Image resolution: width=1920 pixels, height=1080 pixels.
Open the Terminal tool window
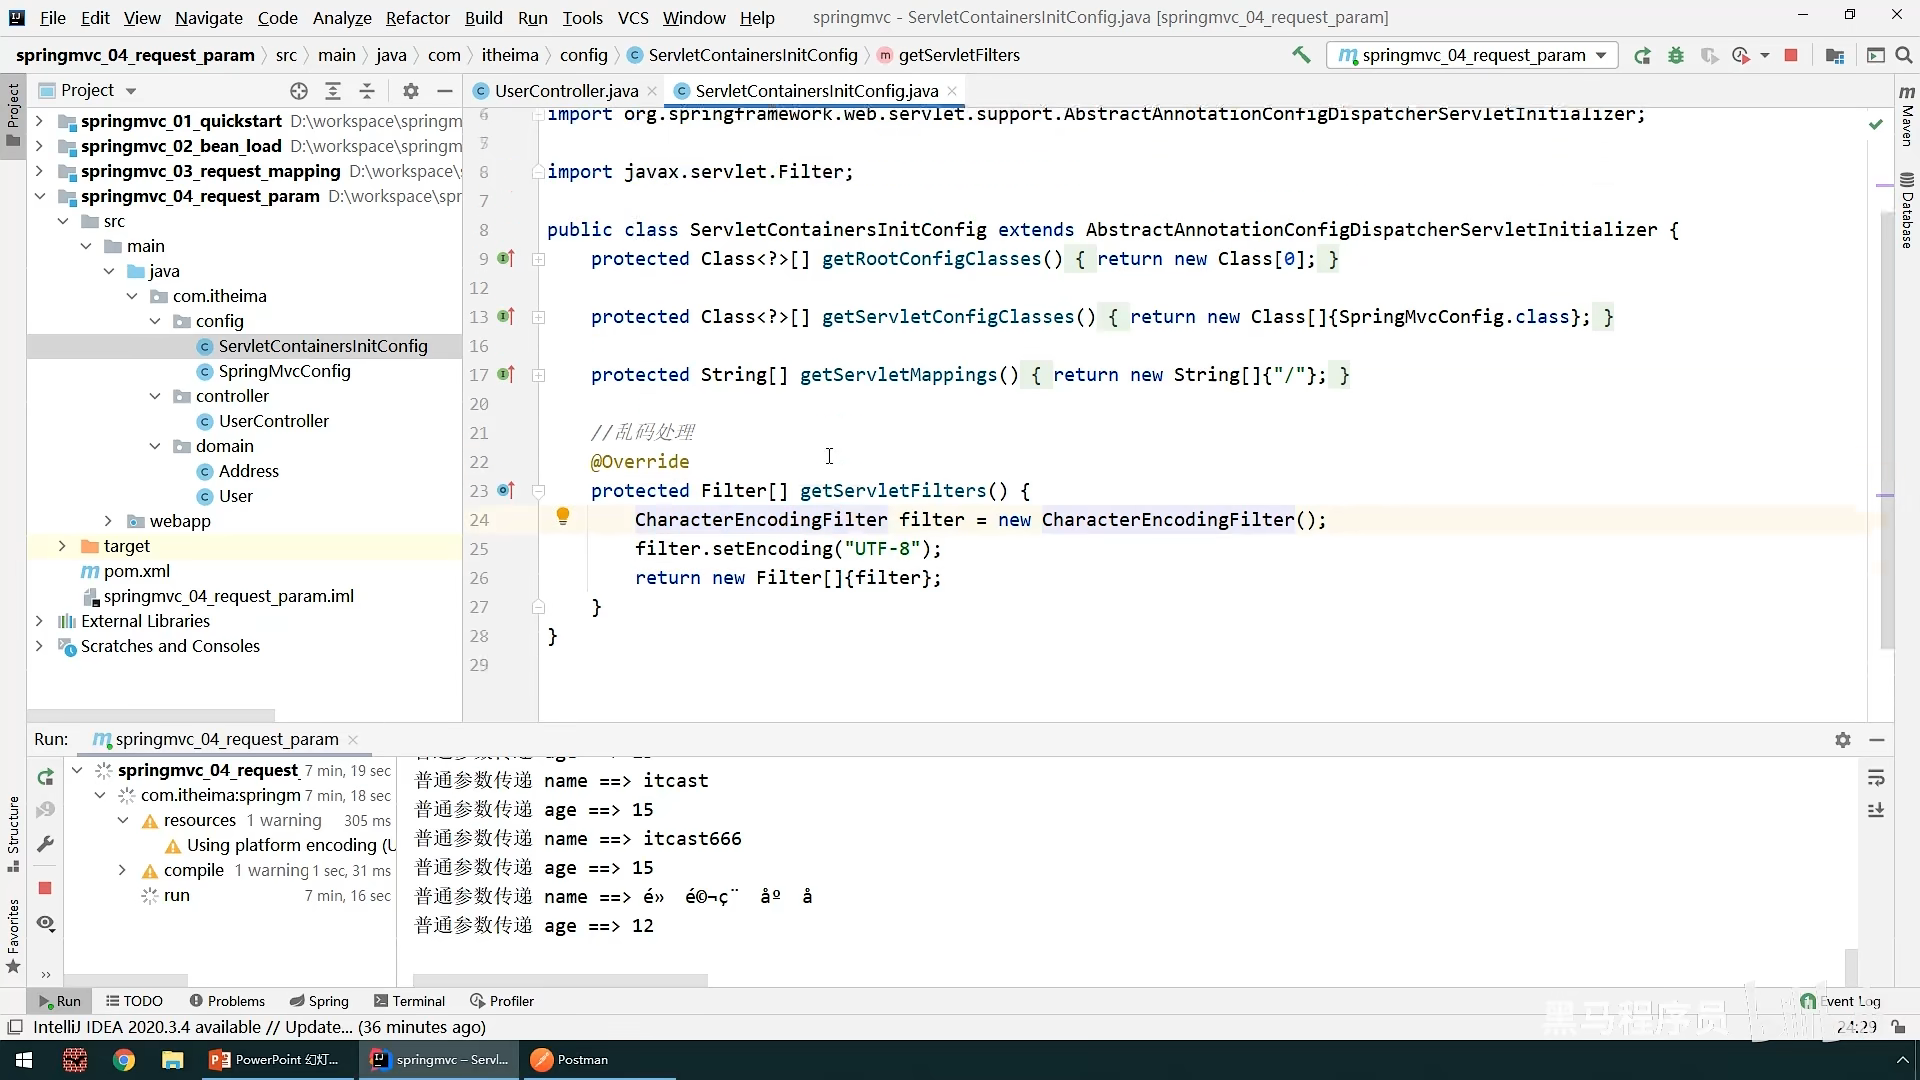point(409,1001)
